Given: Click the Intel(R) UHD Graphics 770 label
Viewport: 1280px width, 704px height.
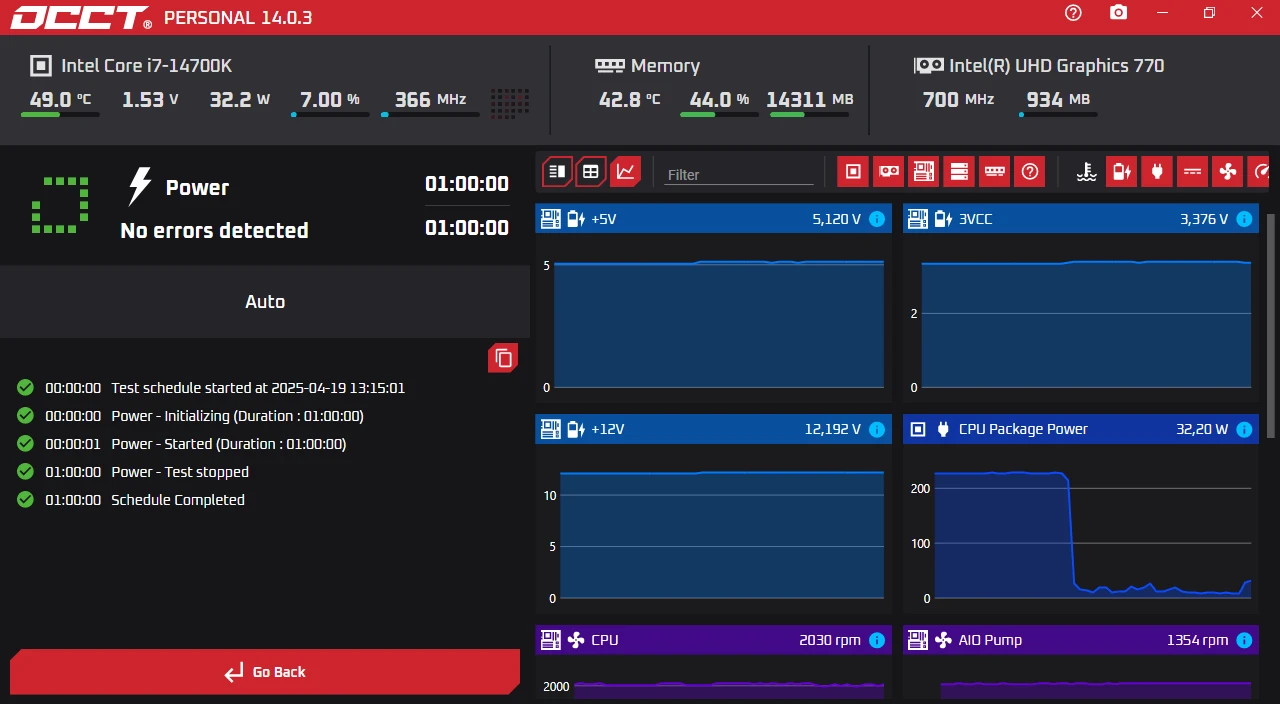Looking at the screenshot, I should click(x=1057, y=66).
